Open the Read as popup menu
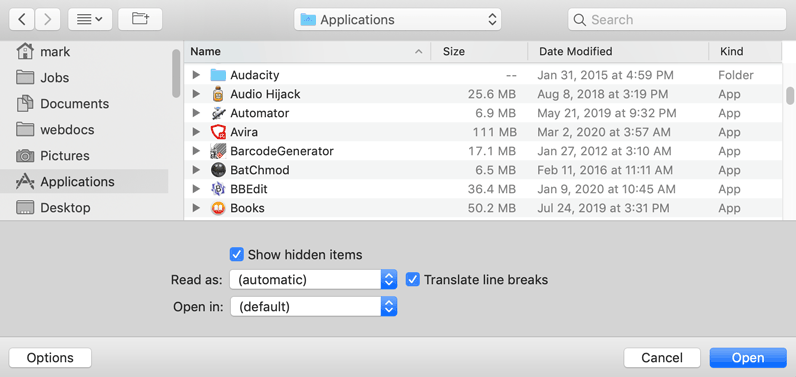This screenshot has height=377, width=796. coord(313,280)
